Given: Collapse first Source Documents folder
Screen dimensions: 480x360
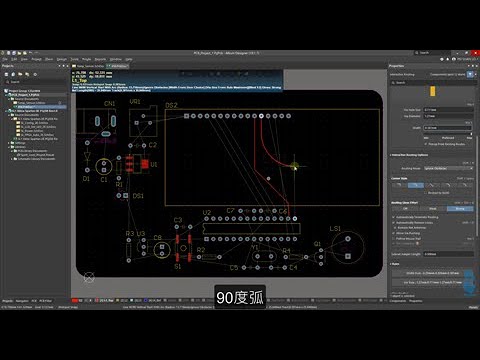Looking at the screenshot, I should 9,99.
